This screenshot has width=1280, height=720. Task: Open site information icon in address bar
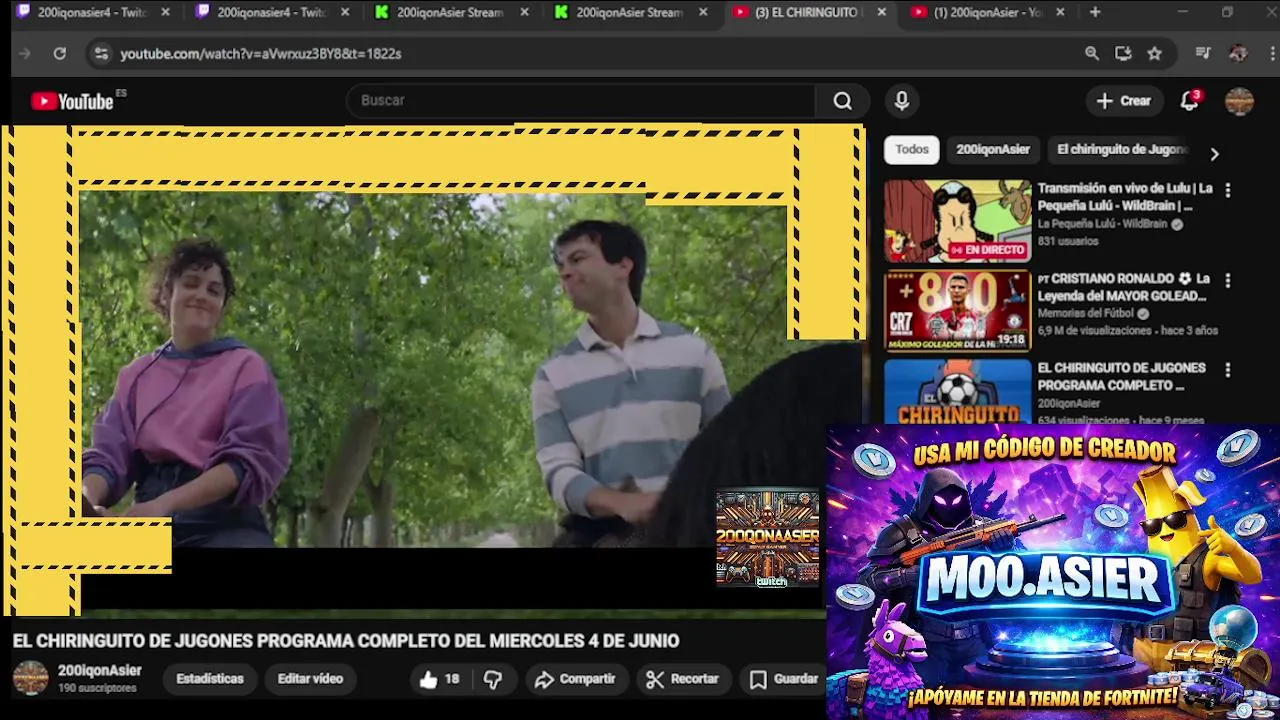tap(101, 54)
